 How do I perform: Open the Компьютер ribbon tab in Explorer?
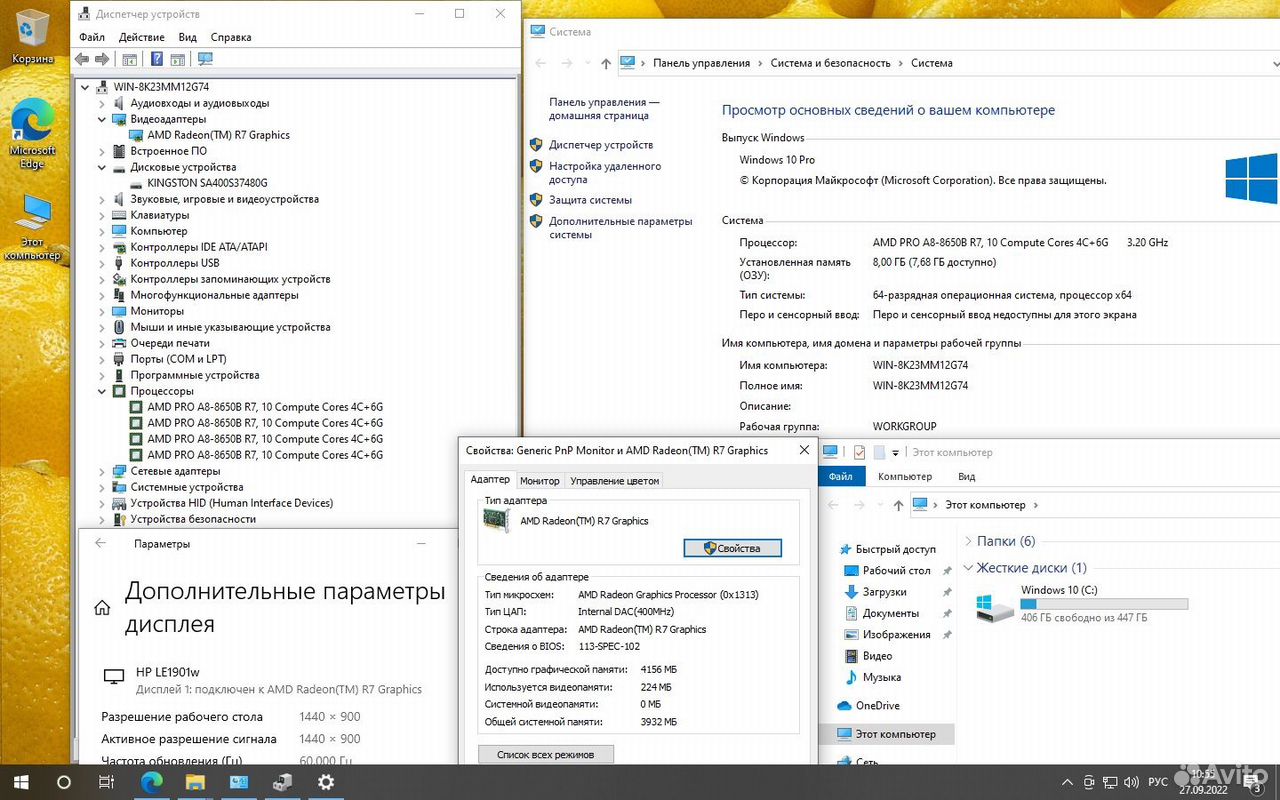coord(905,477)
